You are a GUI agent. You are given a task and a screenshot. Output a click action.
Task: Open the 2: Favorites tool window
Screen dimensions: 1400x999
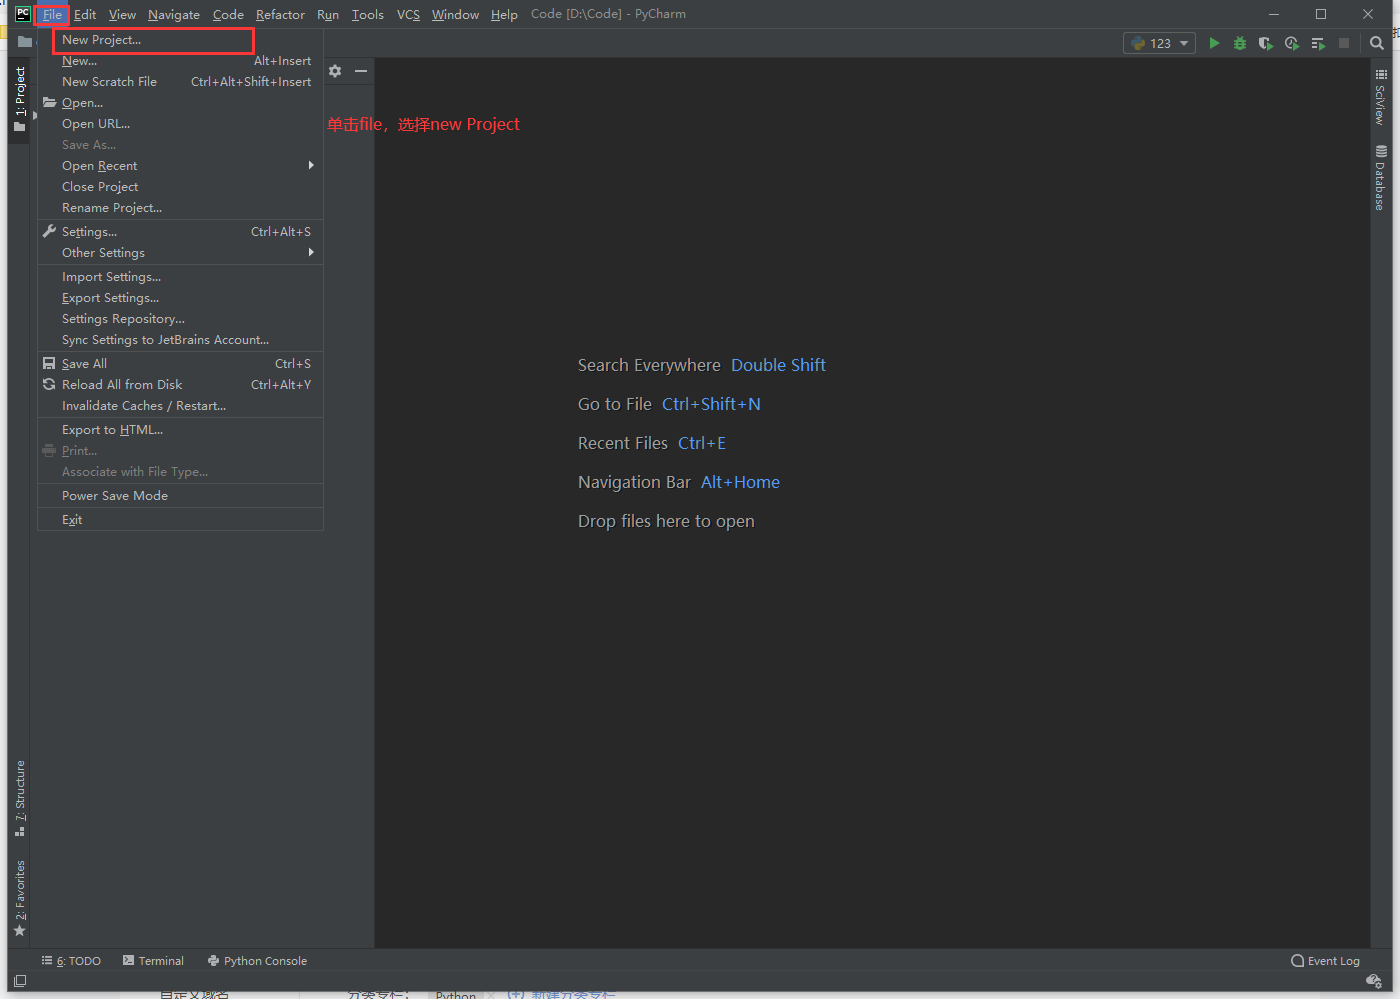click(x=19, y=897)
